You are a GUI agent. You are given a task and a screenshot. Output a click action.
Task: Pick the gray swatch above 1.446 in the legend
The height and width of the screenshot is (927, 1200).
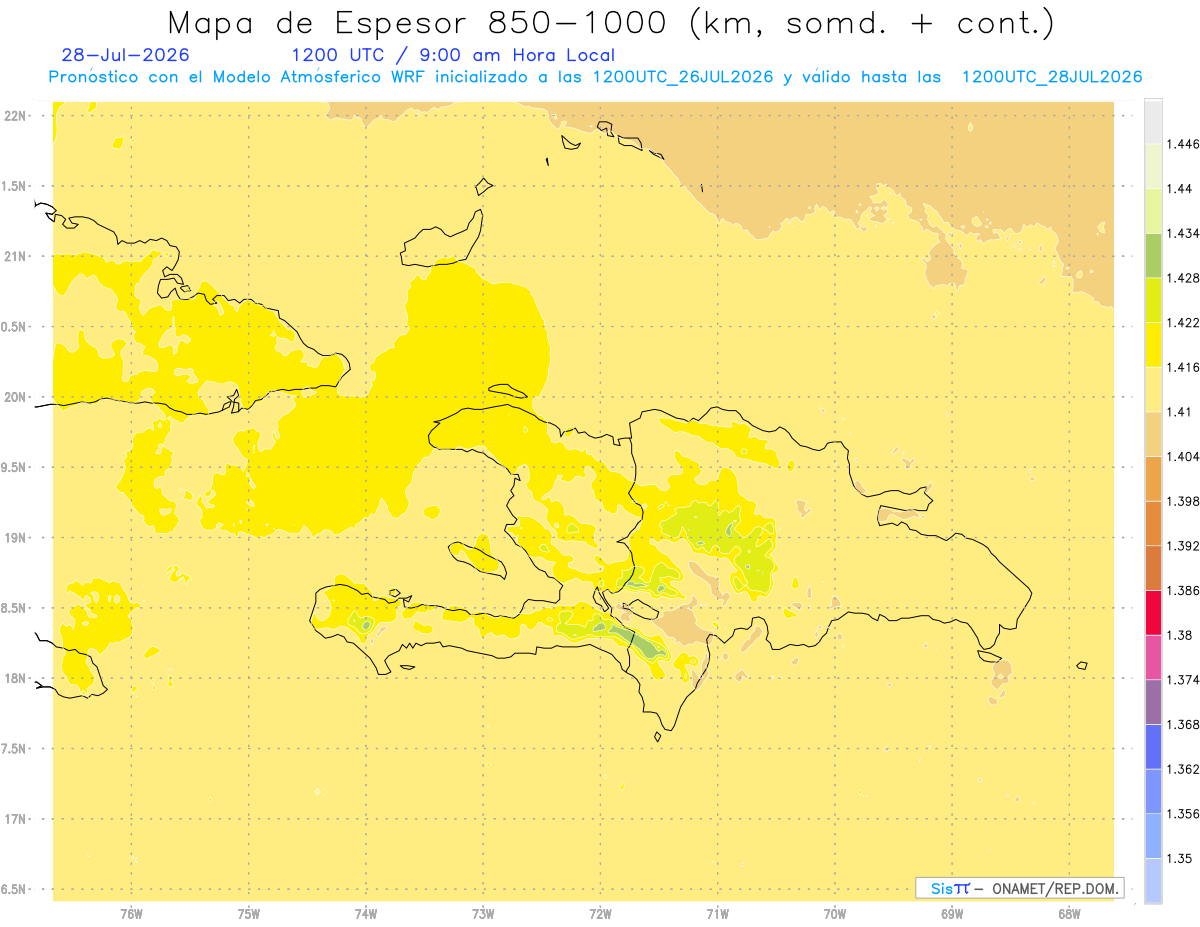click(x=1153, y=121)
